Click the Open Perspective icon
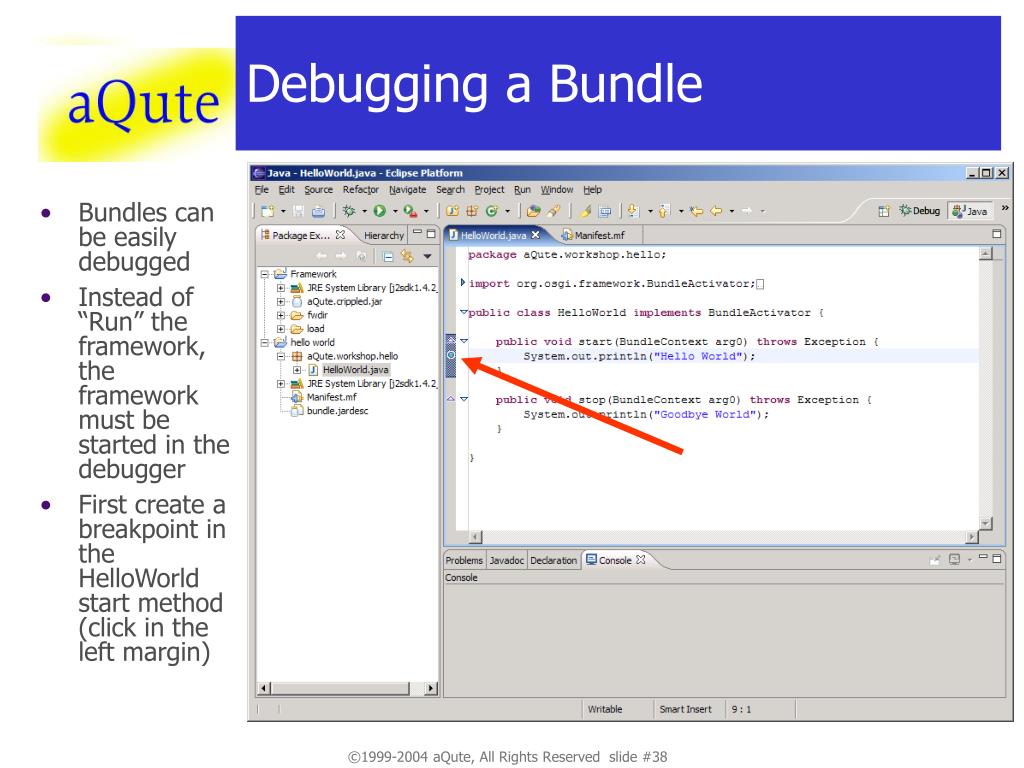1024x768 pixels. point(884,211)
